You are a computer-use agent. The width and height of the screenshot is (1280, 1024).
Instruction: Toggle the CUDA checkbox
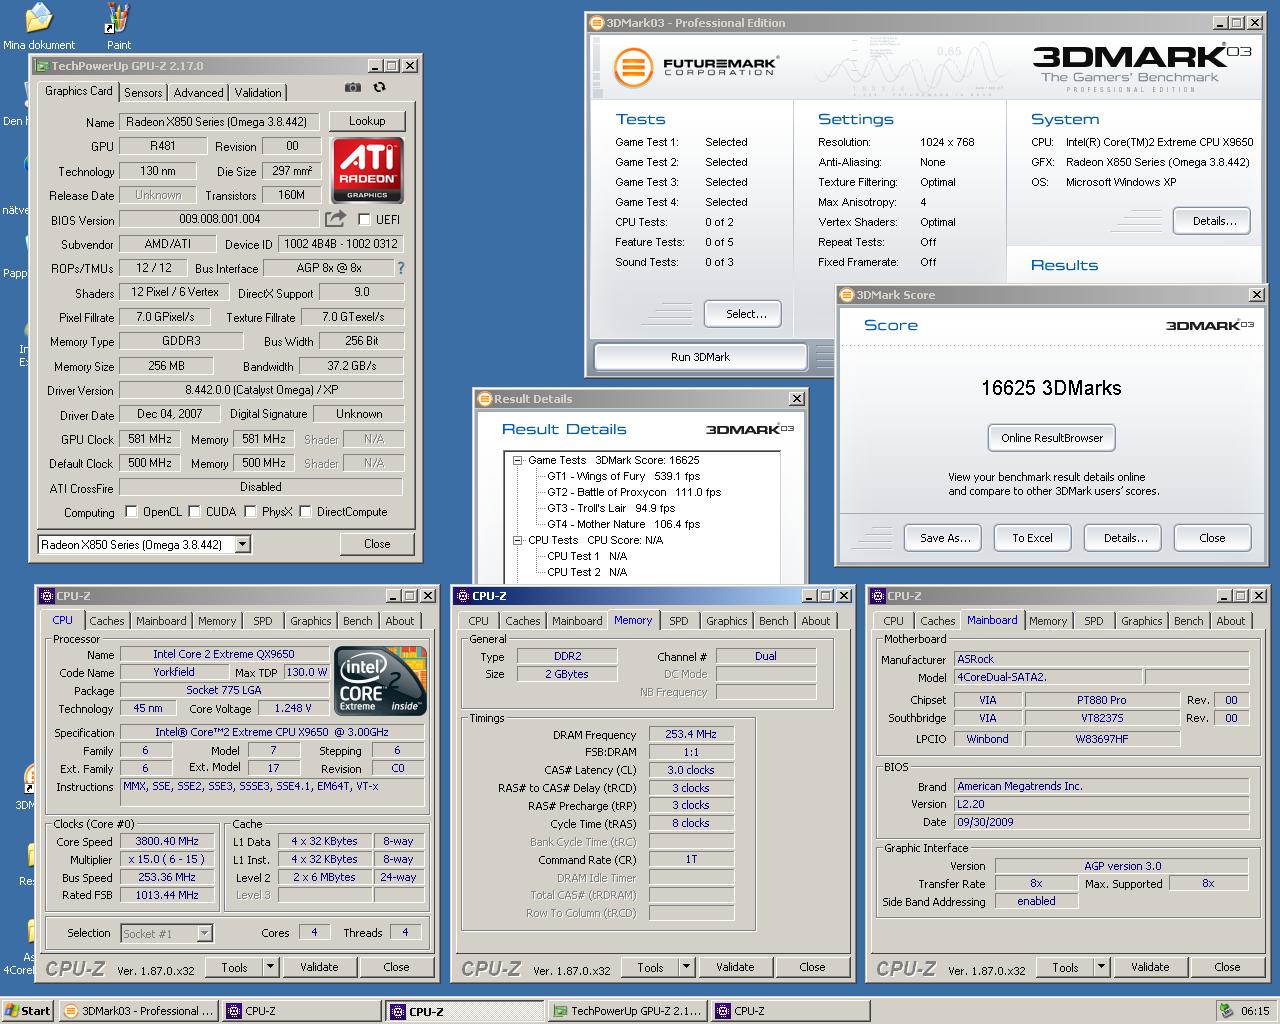(194, 511)
